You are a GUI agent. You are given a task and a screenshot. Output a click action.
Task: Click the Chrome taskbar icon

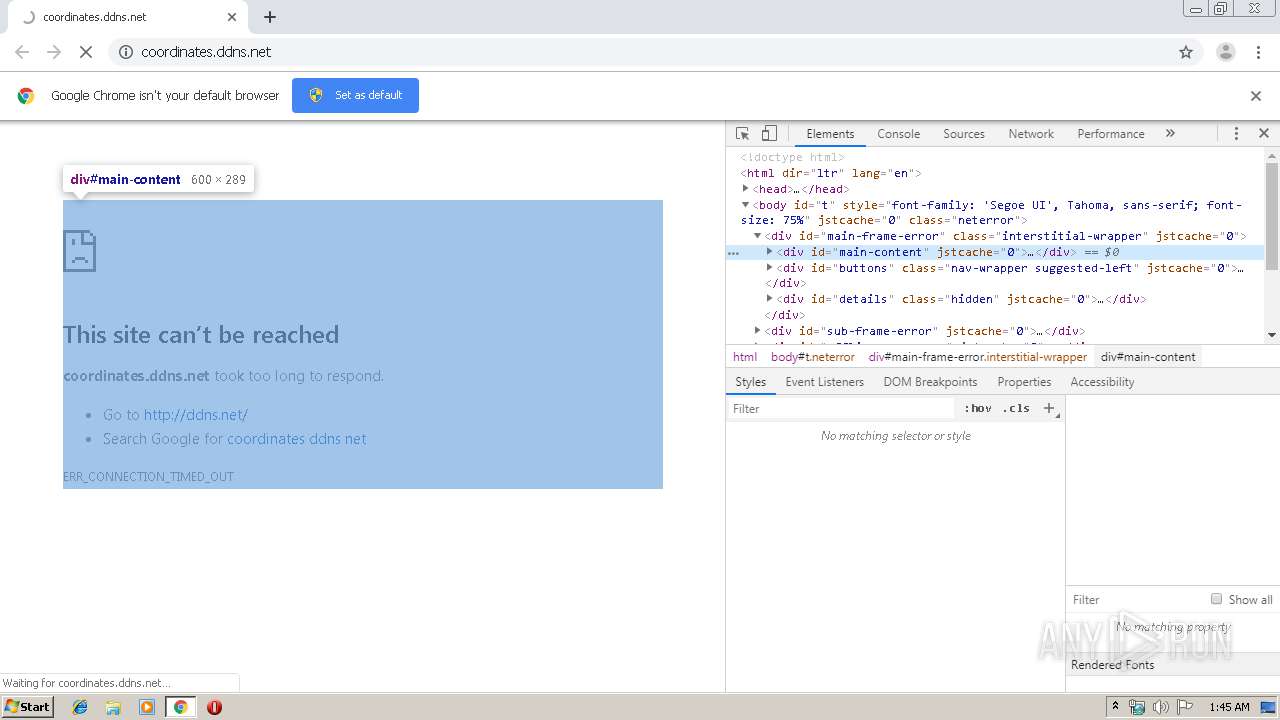click(181, 707)
